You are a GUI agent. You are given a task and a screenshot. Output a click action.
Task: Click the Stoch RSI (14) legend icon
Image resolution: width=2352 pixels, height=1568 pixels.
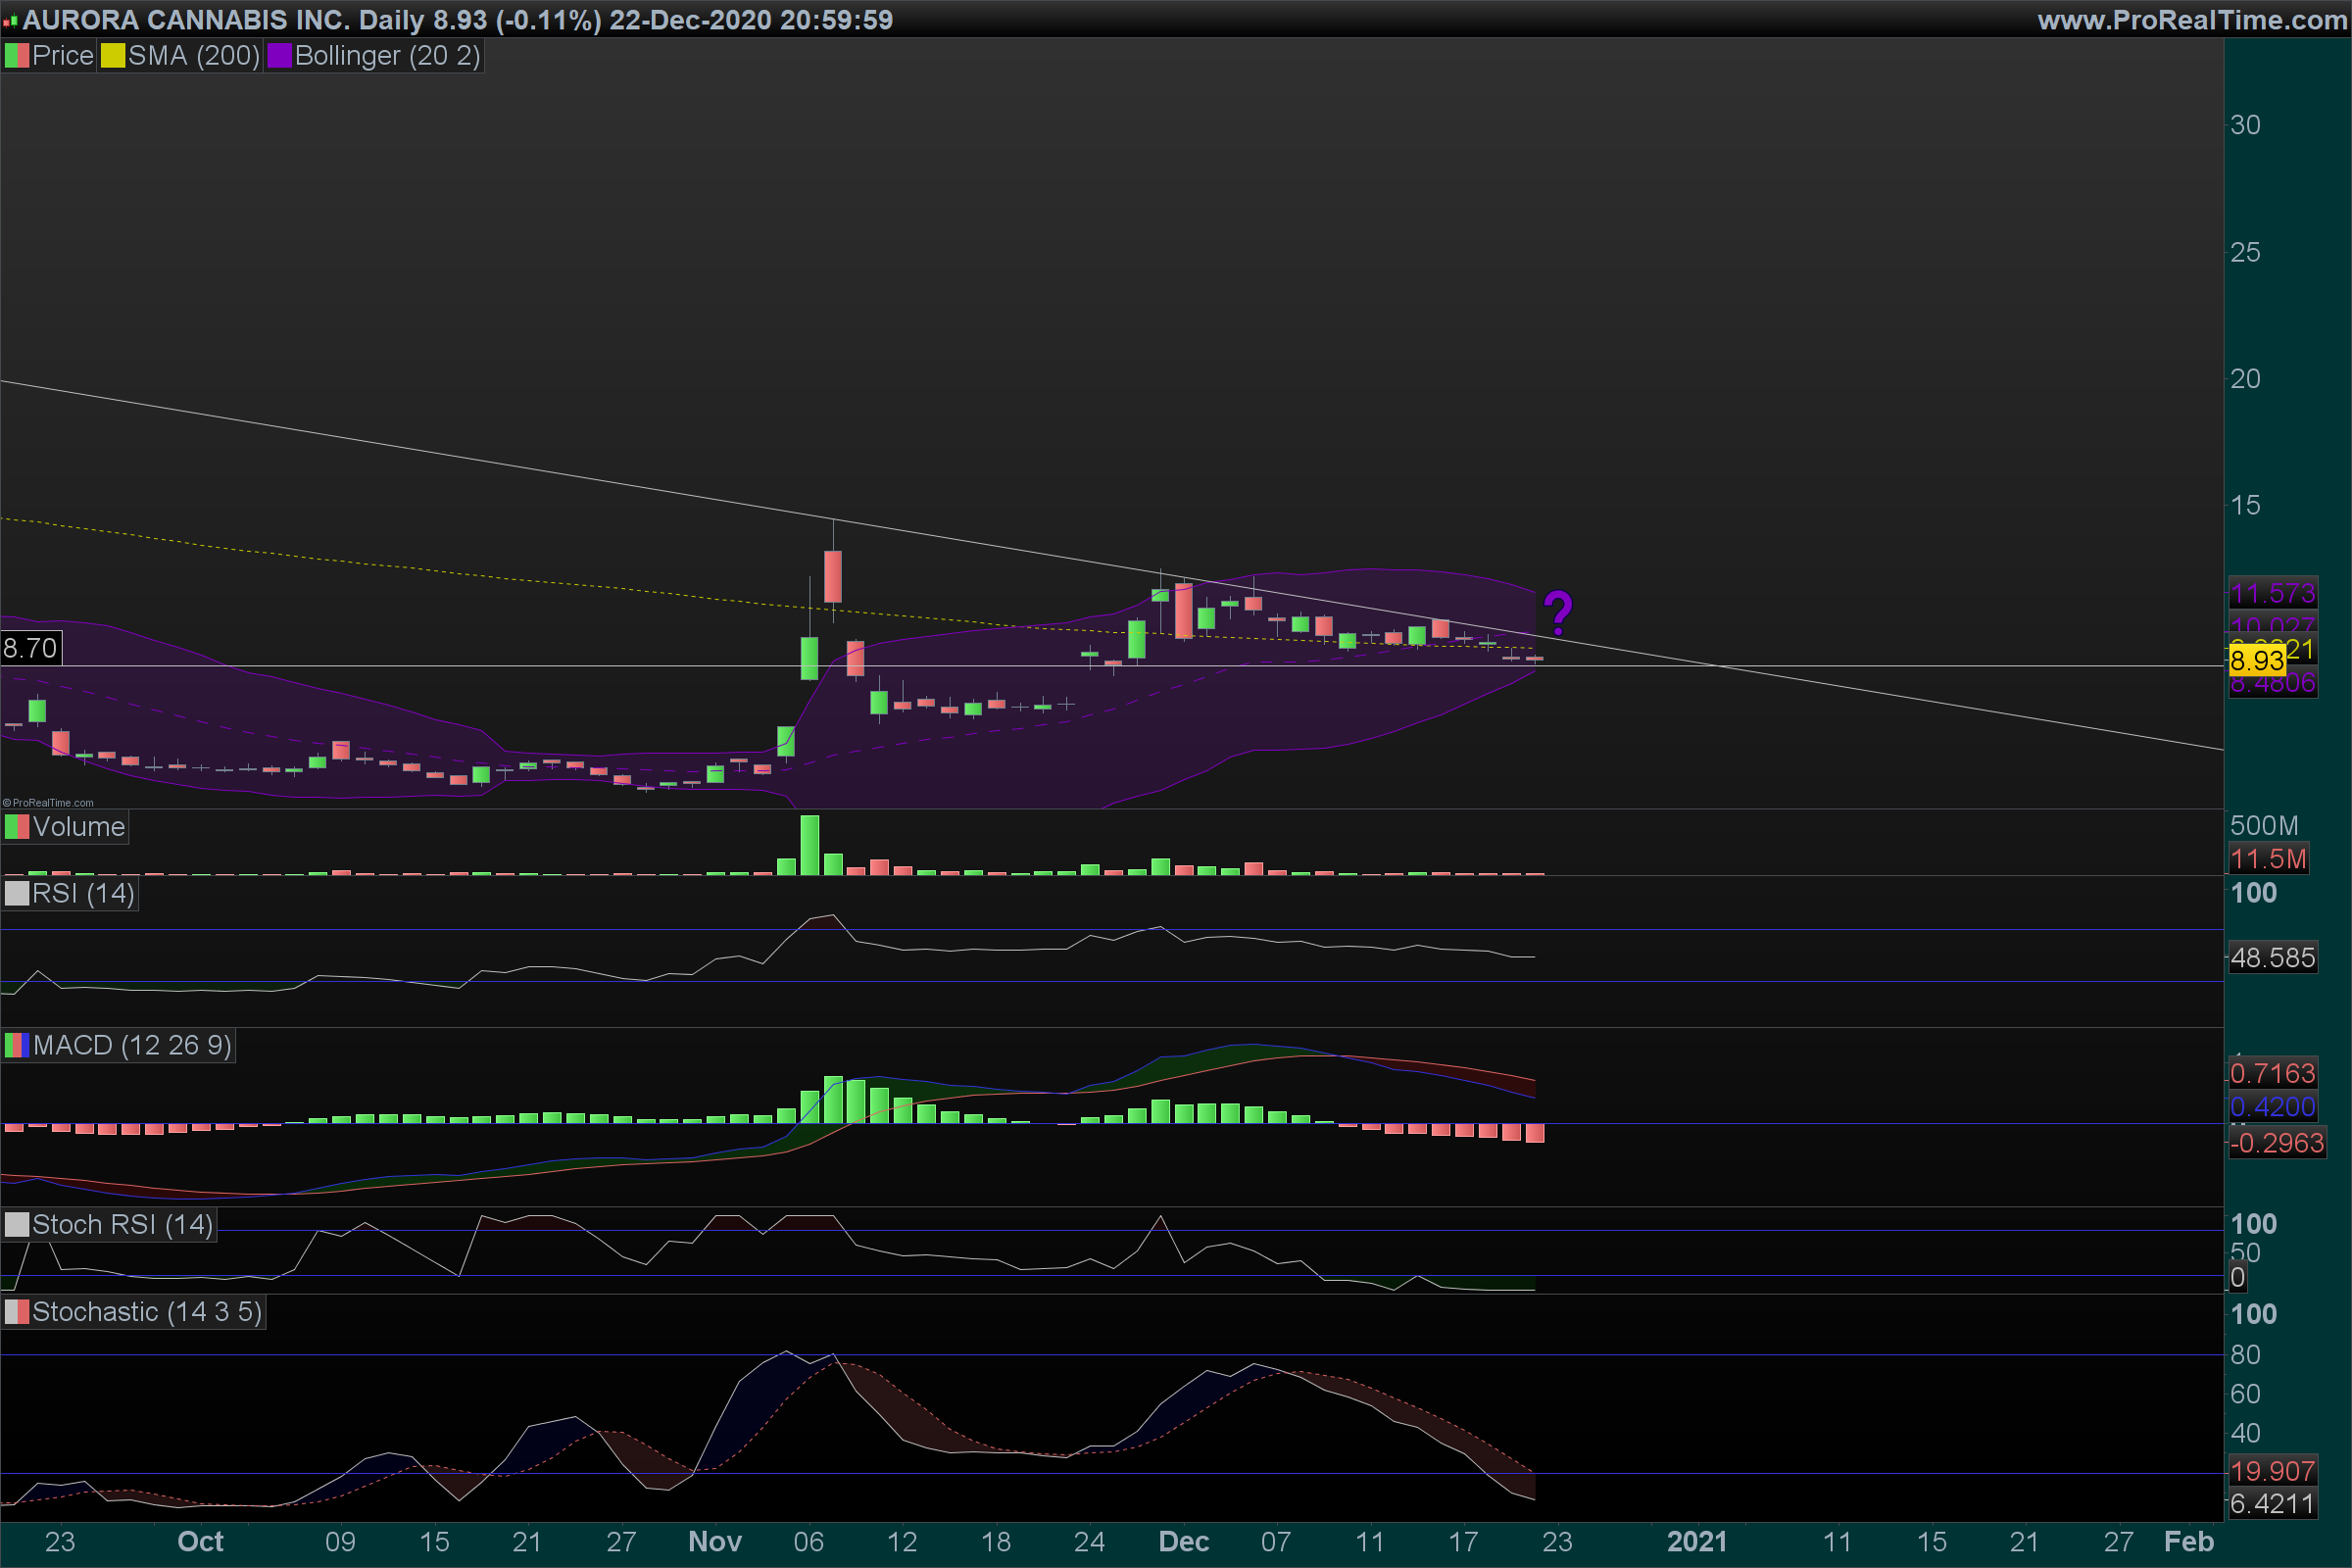tap(17, 1225)
